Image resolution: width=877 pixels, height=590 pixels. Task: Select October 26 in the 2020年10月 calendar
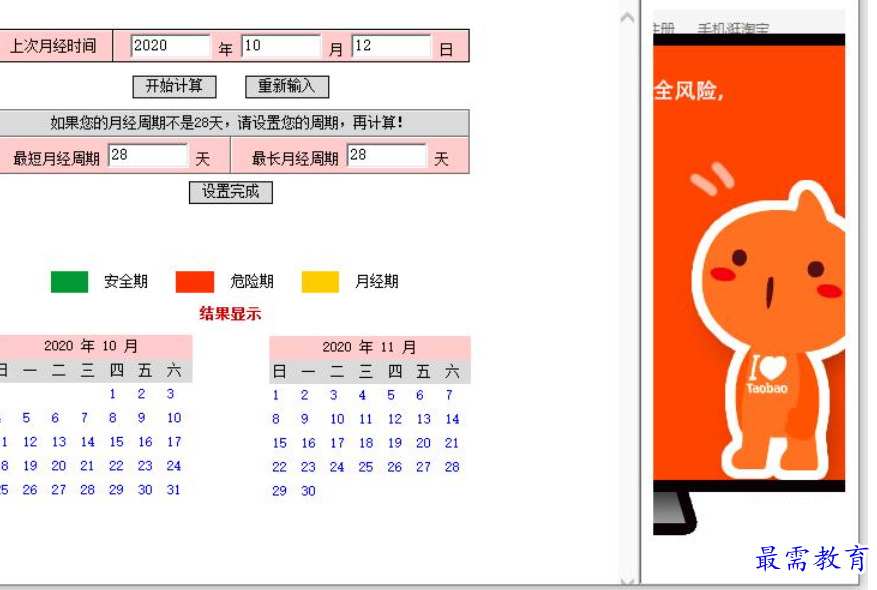point(30,490)
